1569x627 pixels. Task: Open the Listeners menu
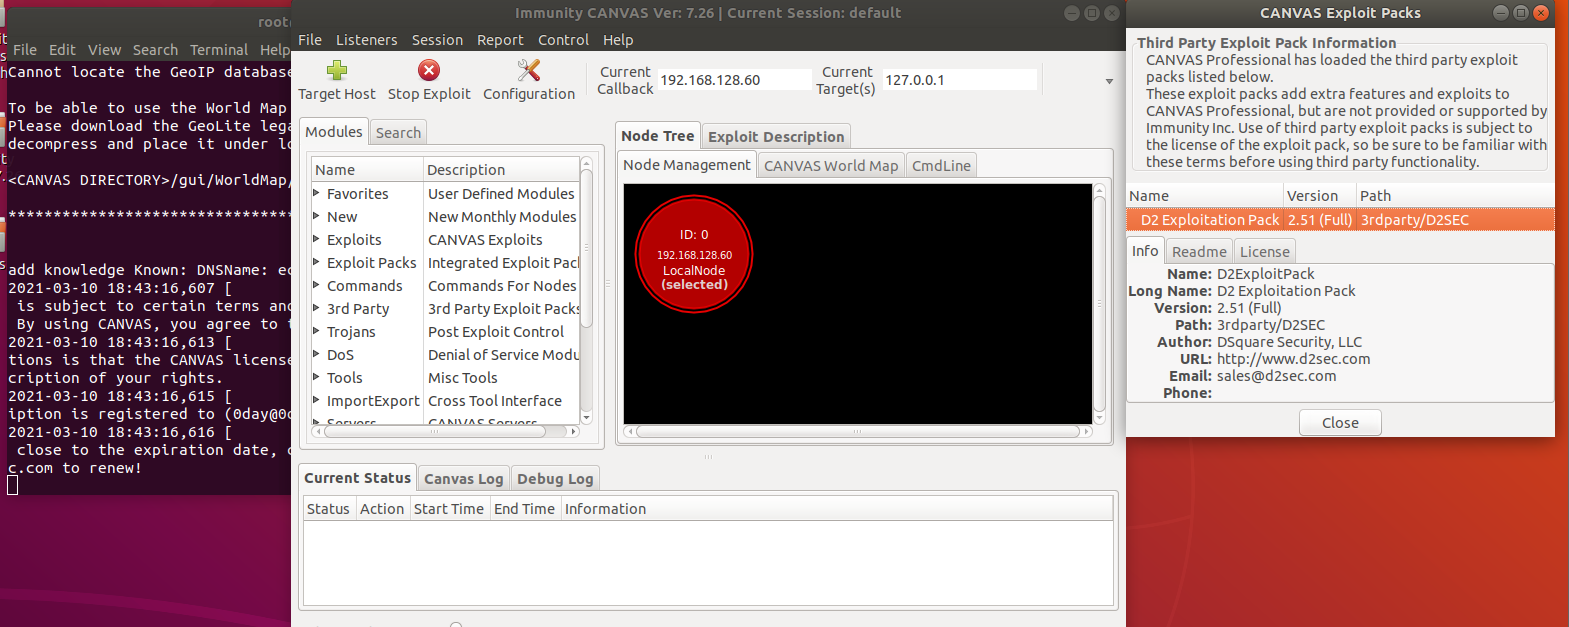[366, 40]
